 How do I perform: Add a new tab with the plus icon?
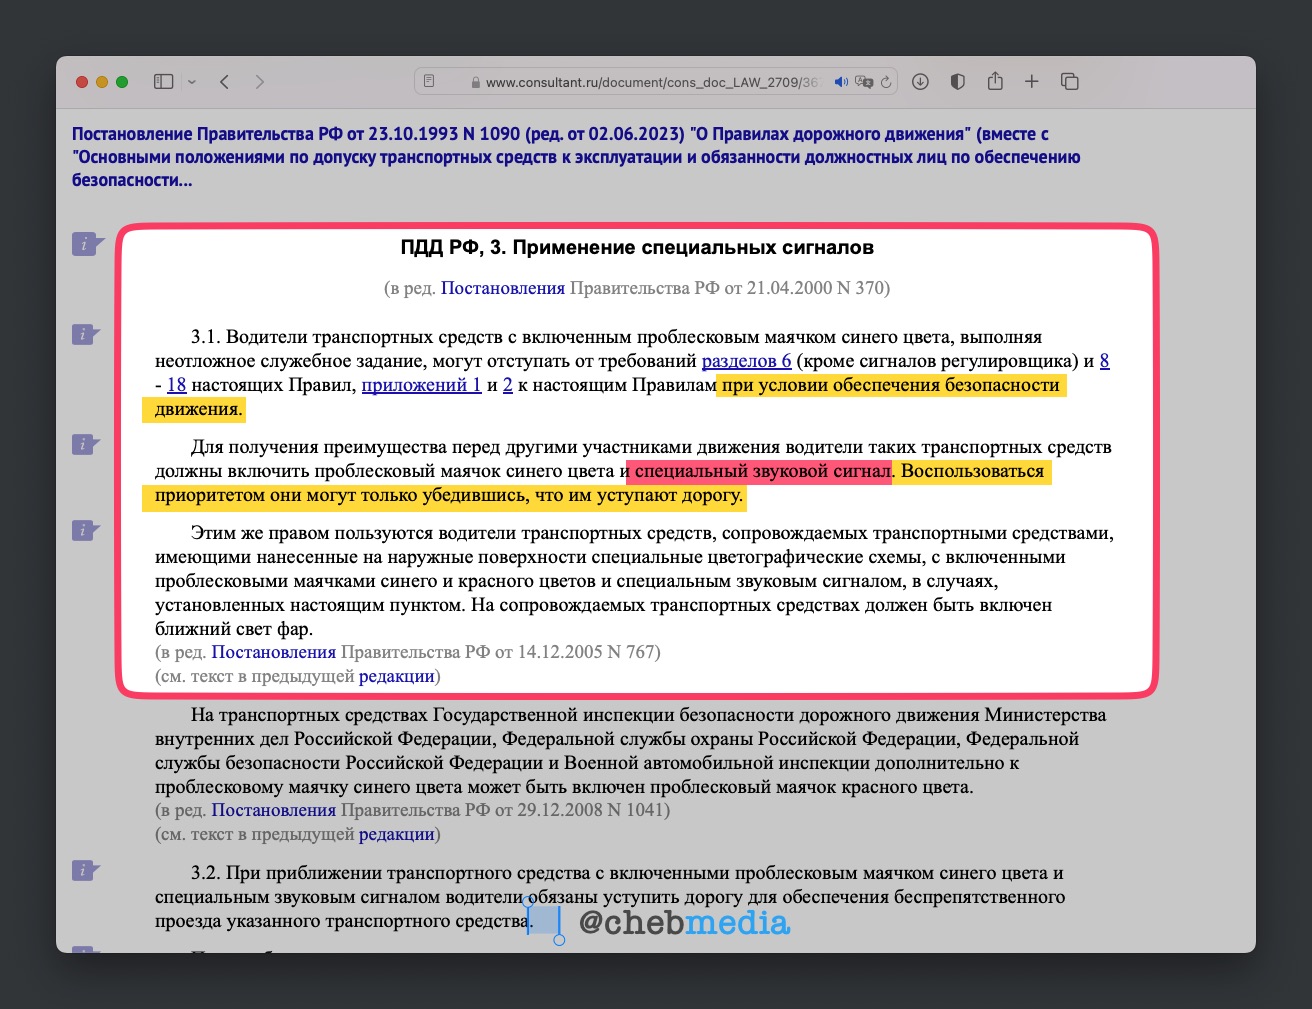pos(1032,82)
